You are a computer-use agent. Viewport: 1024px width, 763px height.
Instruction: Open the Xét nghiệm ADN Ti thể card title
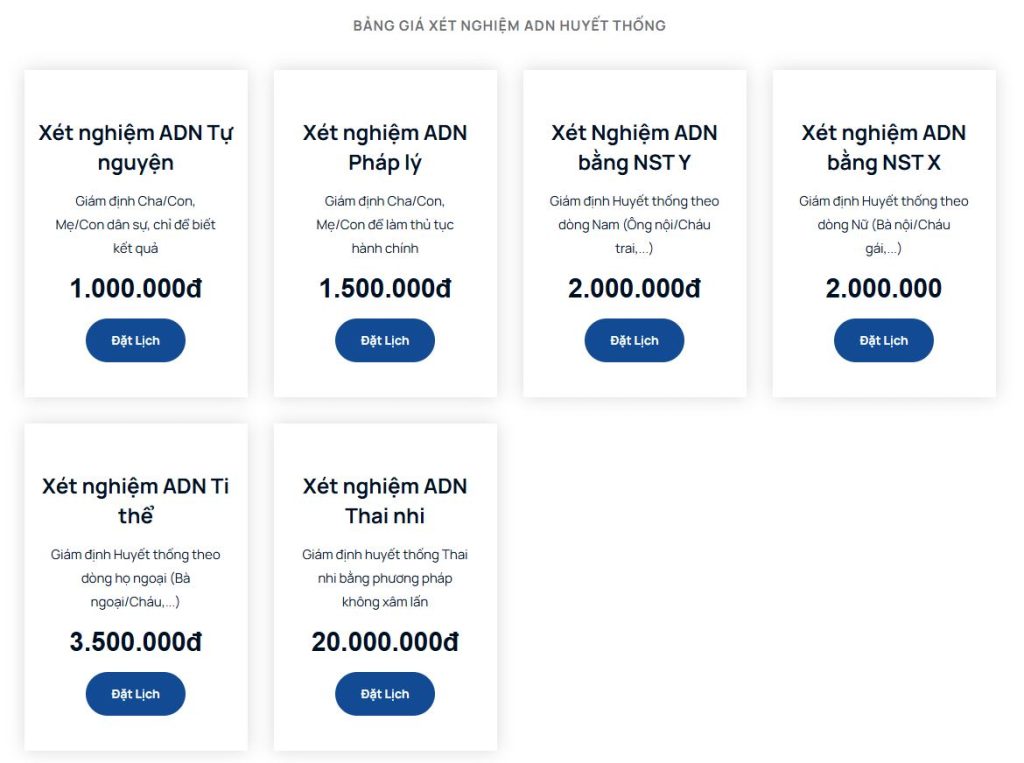pyautogui.click(x=135, y=500)
